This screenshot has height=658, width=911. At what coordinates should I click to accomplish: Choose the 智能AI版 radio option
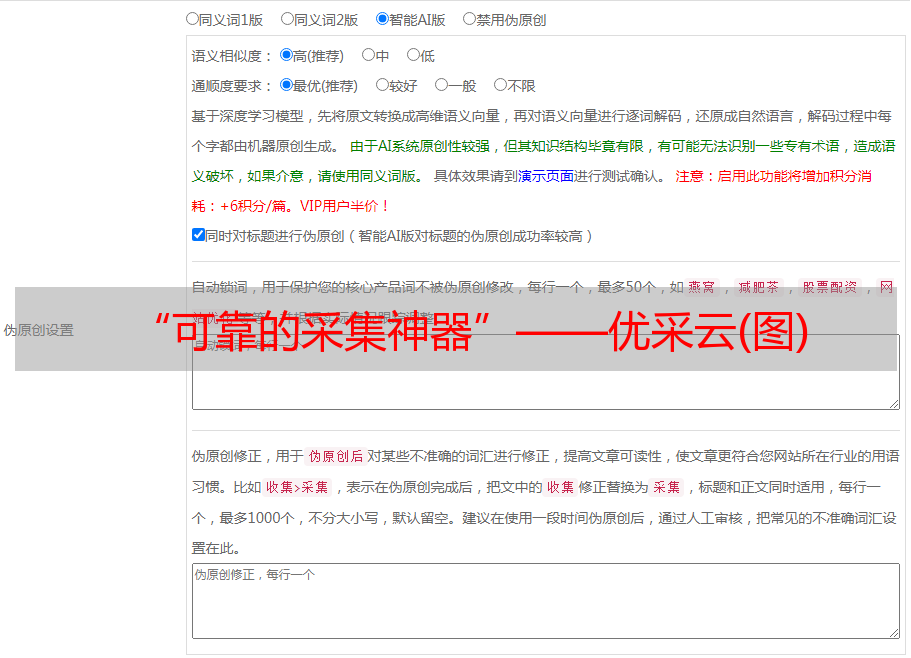click(382, 19)
